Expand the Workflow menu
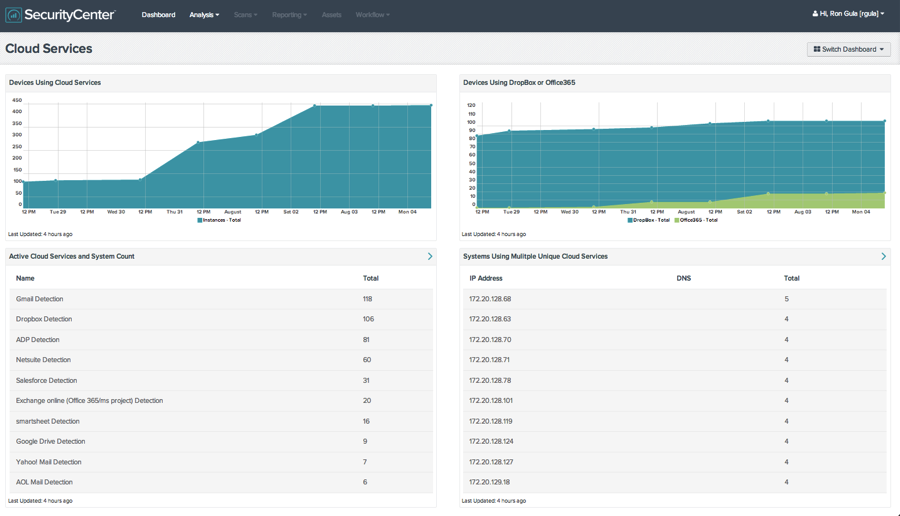The width and height of the screenshot is (900, 516). coord(373,15)
